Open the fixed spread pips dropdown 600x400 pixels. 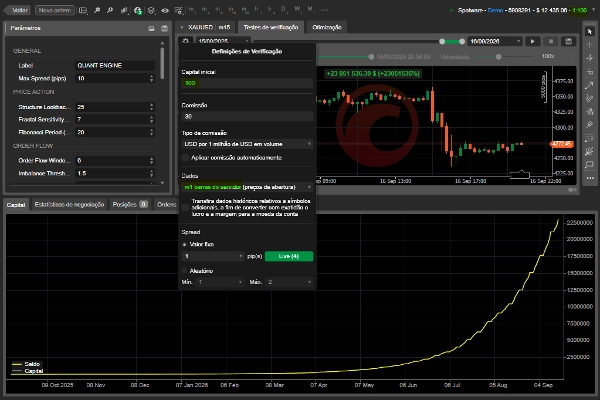point(213,256)
